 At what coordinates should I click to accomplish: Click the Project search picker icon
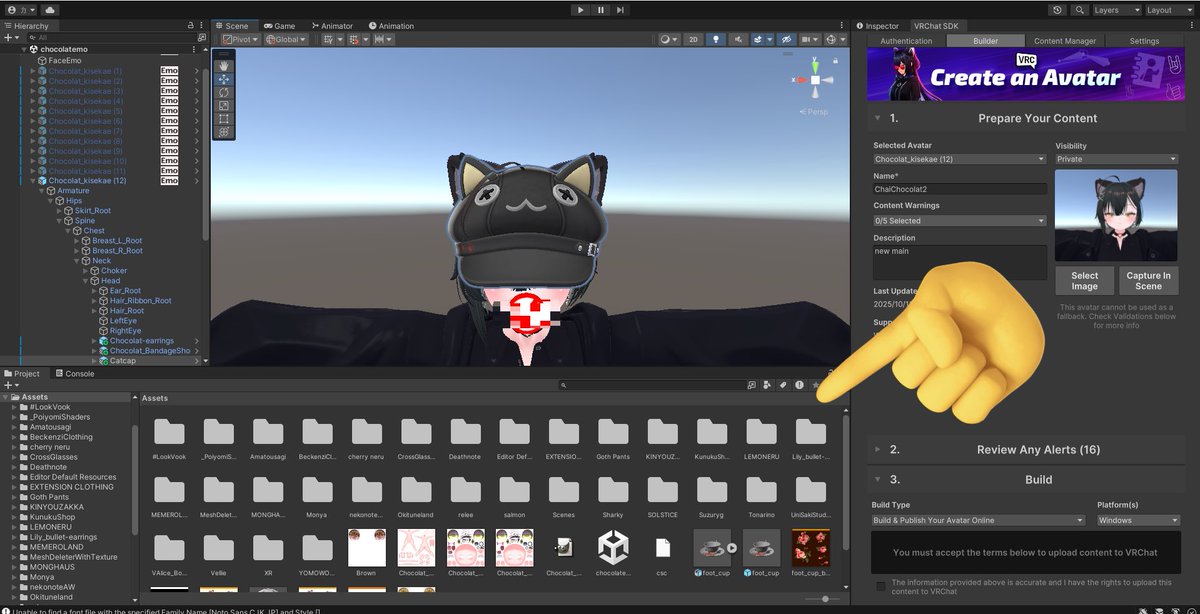point(752,385)
